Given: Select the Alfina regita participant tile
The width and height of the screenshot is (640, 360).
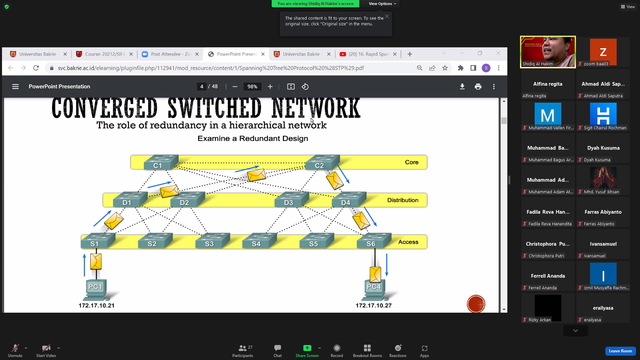Looking at the screenshot, I should (x=548, y=84).
